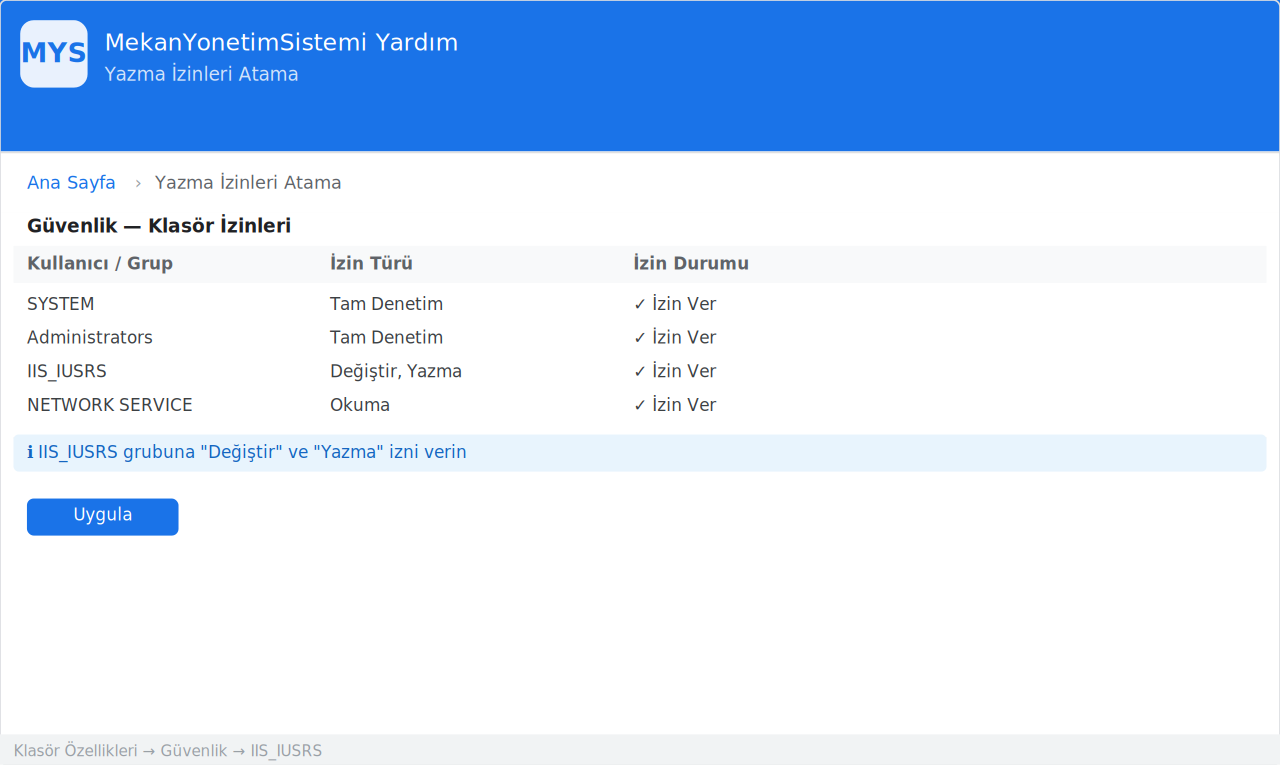Viewport: 1280px width, 765px height.
Task: Click the 'Güvenlik — Klasör İzinleri' heading
Action: (x=159, y=226)
